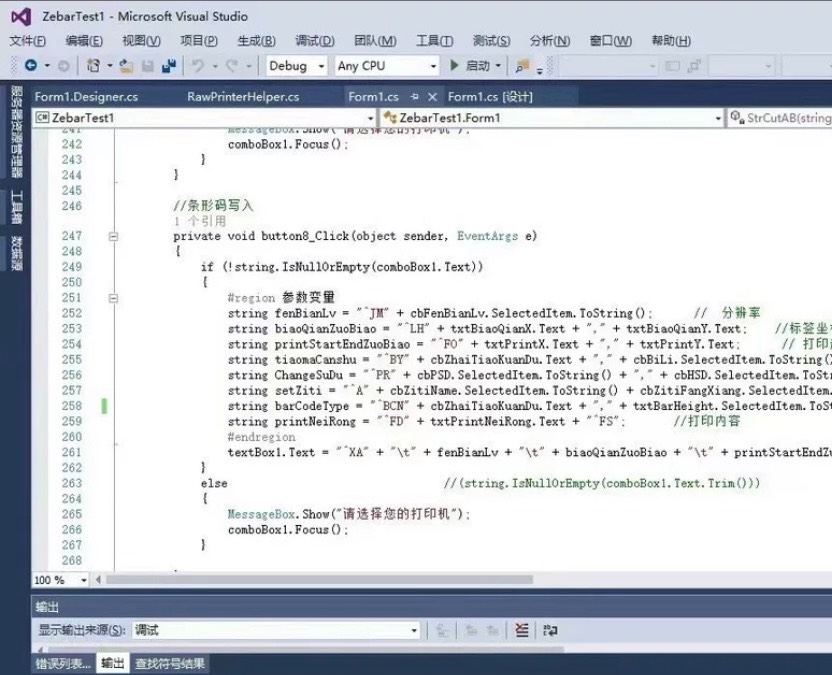Click the Go to Previous Message icon

471,630
